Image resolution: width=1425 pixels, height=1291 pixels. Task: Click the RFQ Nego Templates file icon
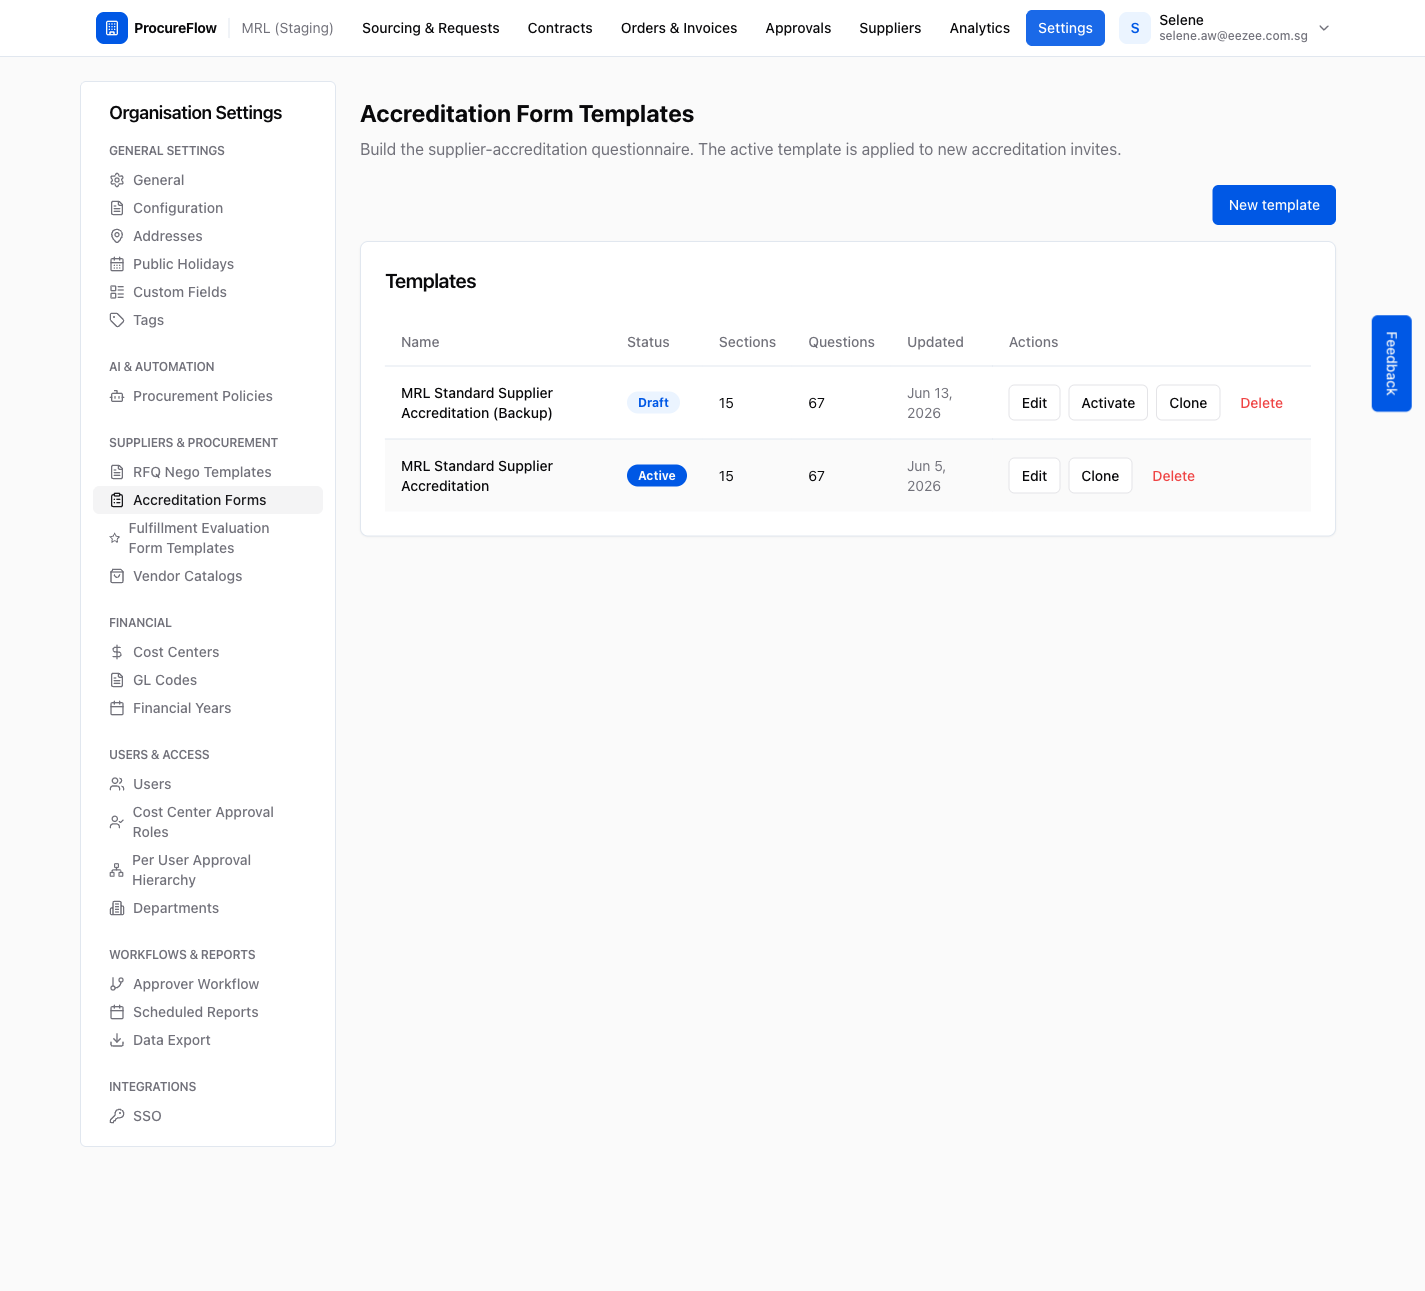[117, 472]
